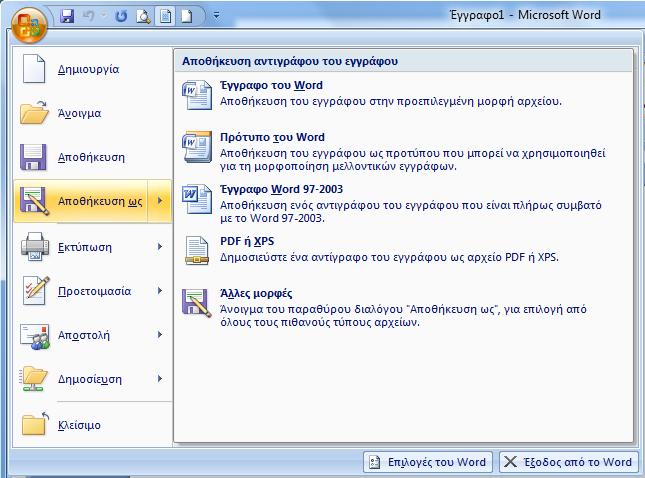The width and height of the screenshot is (645, 478).
Task: Choose Κλείσιμο menu entry
Action: [93, 425]
